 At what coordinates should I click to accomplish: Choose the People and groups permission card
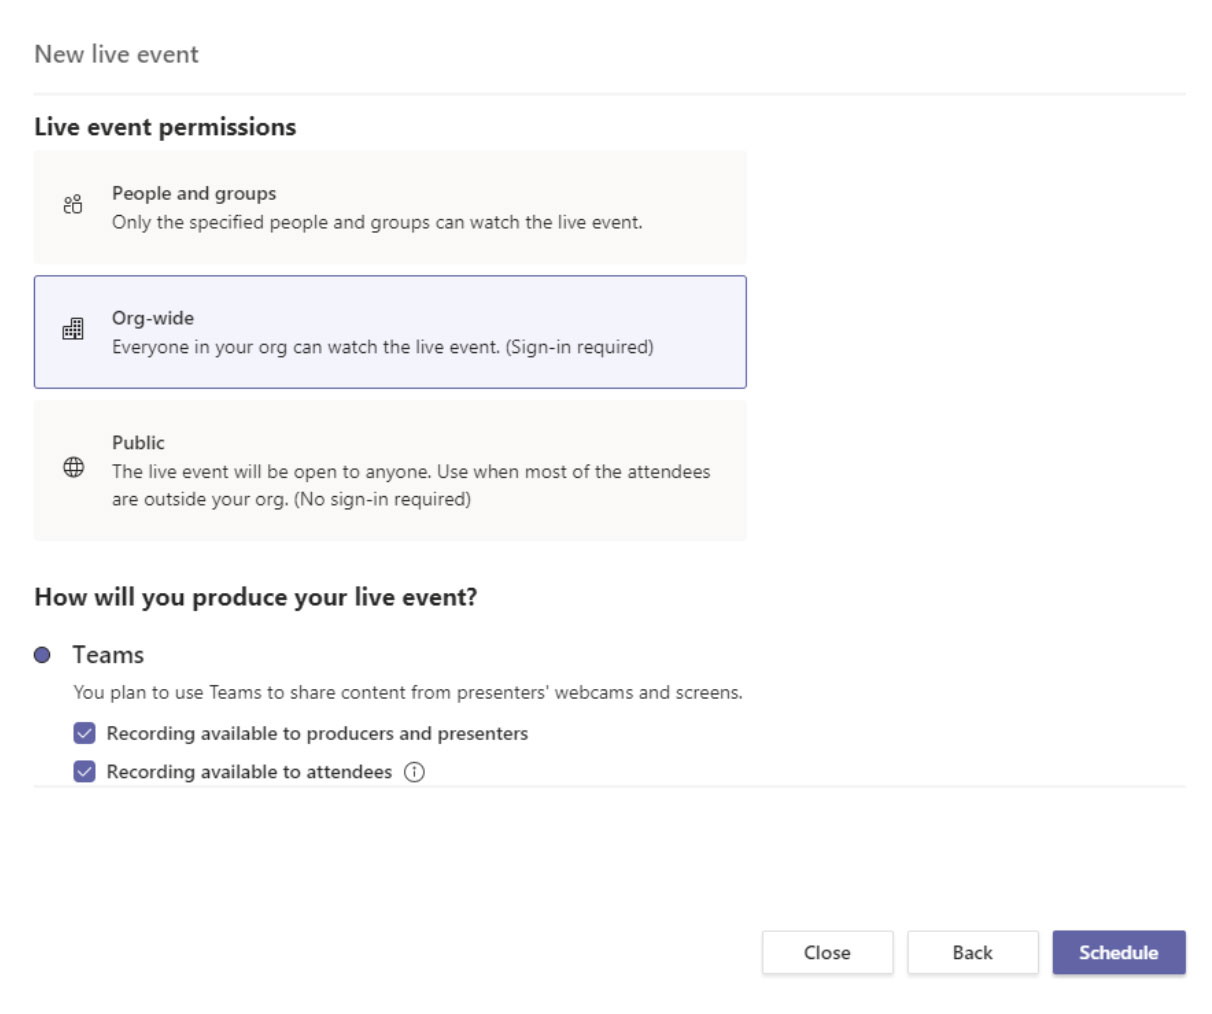(x=390, y=207)
